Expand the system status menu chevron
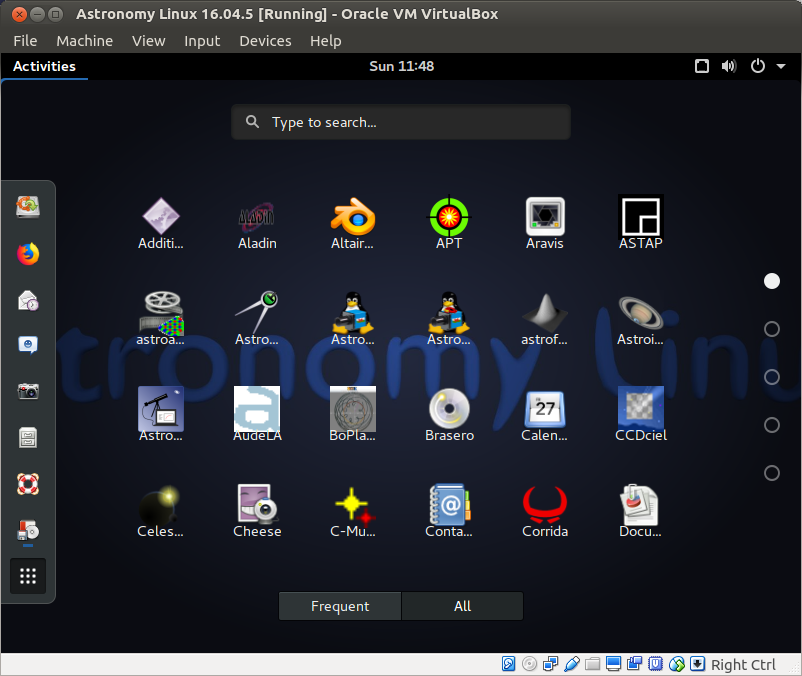 coord(781,66)
